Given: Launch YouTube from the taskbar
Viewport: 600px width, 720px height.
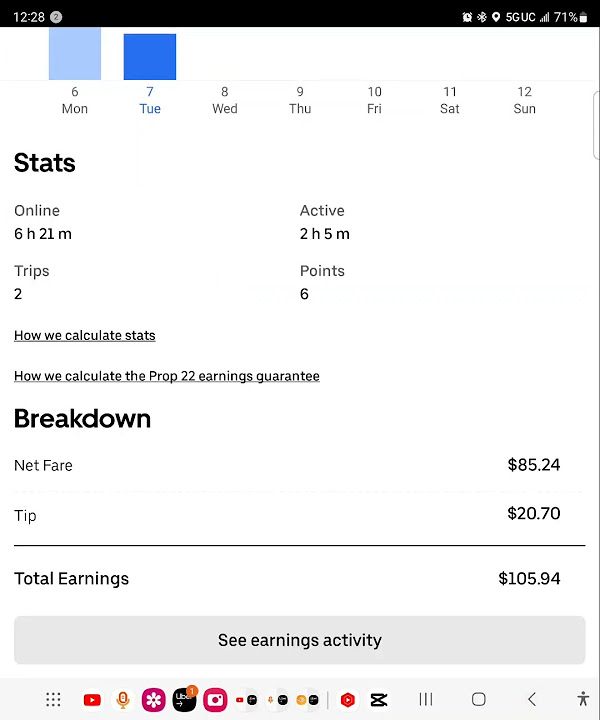Looking at the screenshot, I should (92, 700).
